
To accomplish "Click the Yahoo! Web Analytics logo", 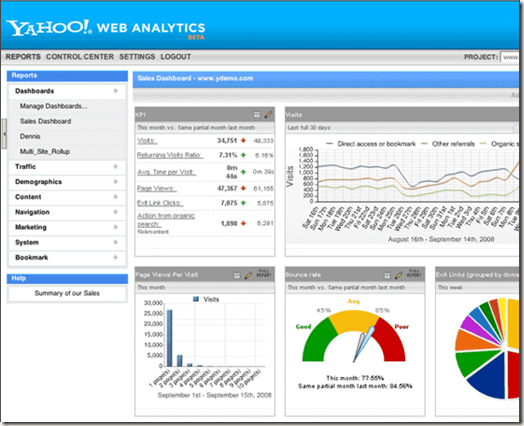I will (106, 29).
